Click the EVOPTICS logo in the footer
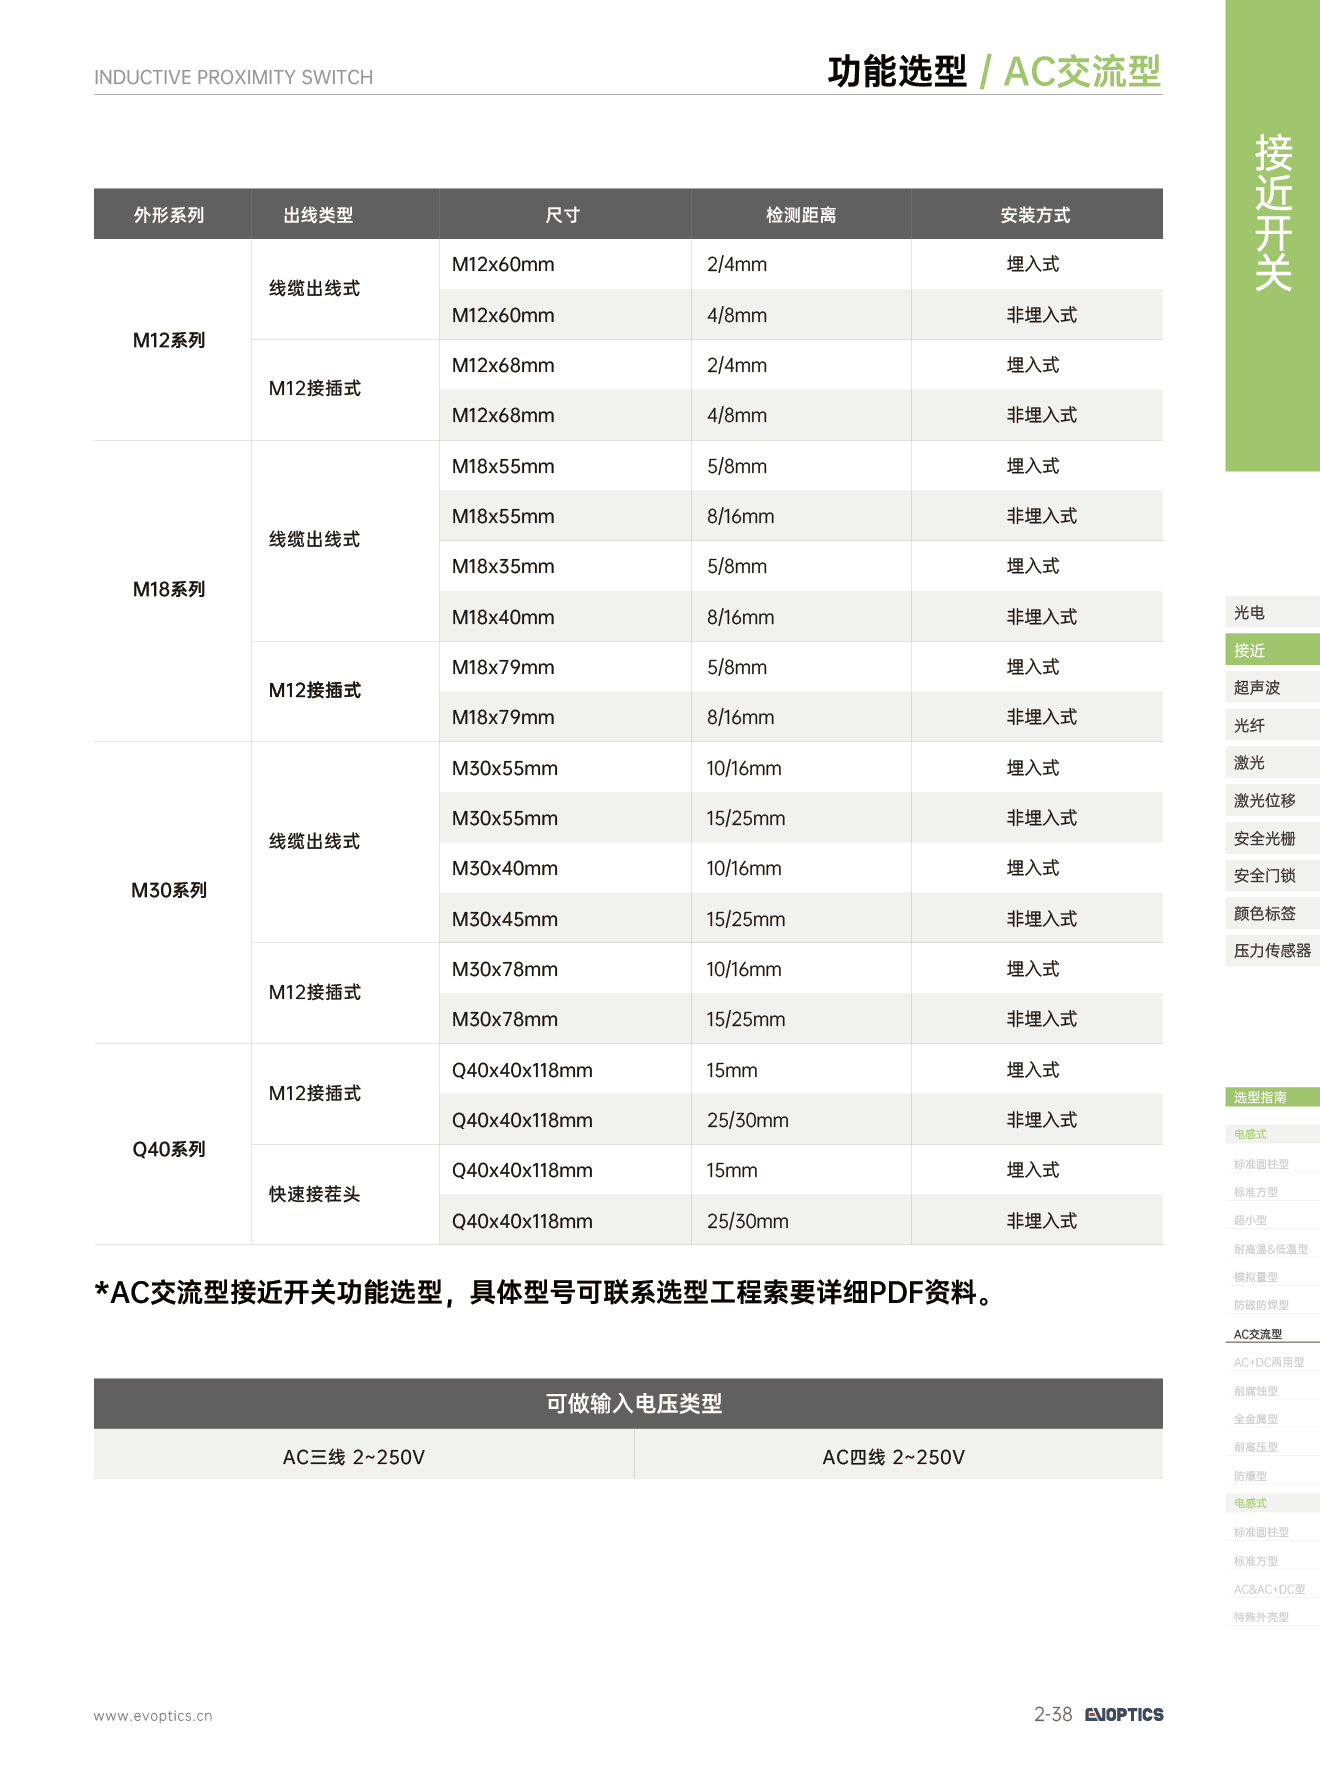This screenshot has height=1792, width=1320. (1124, 1714)
